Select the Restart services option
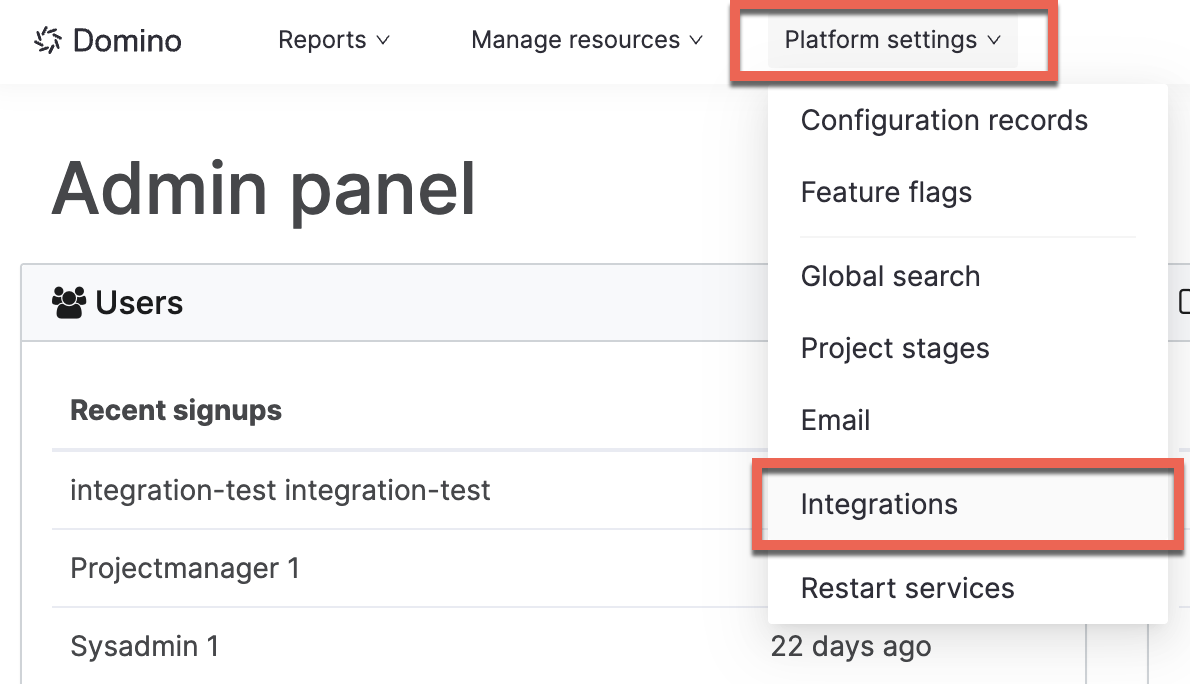Screen dimensions: 1190x684 pyautogui.click(x=907, y=588)
